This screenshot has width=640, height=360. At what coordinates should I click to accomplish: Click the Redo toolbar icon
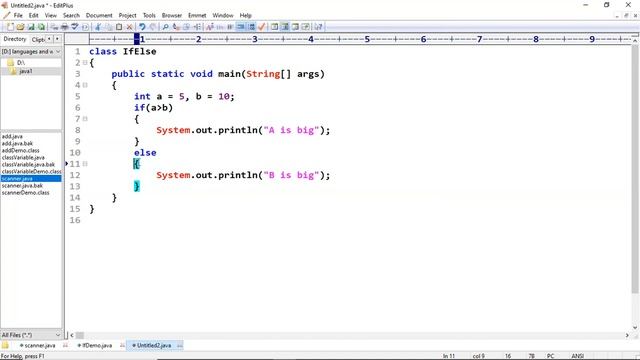click(x=153, y=27)
